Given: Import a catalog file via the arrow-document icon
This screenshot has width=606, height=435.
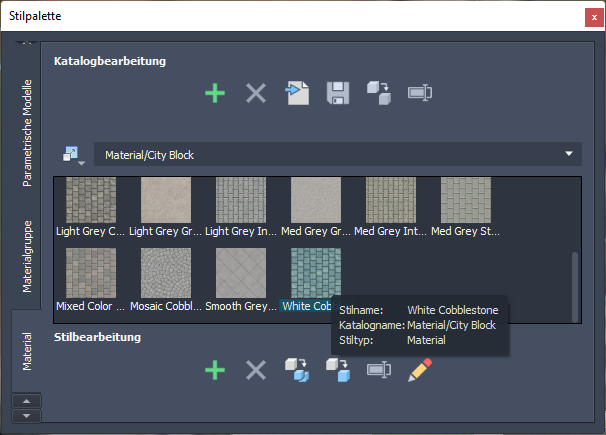Looking at the screenshot, I should tap(297, 93).
